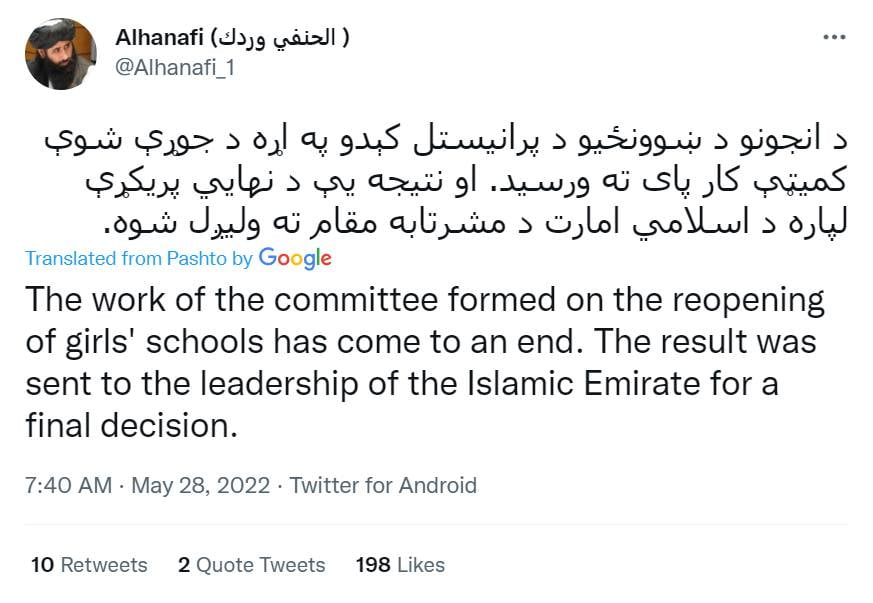Click the words 'final decision.' in translation
Screen dimensions: 873x603
(132, 426)
